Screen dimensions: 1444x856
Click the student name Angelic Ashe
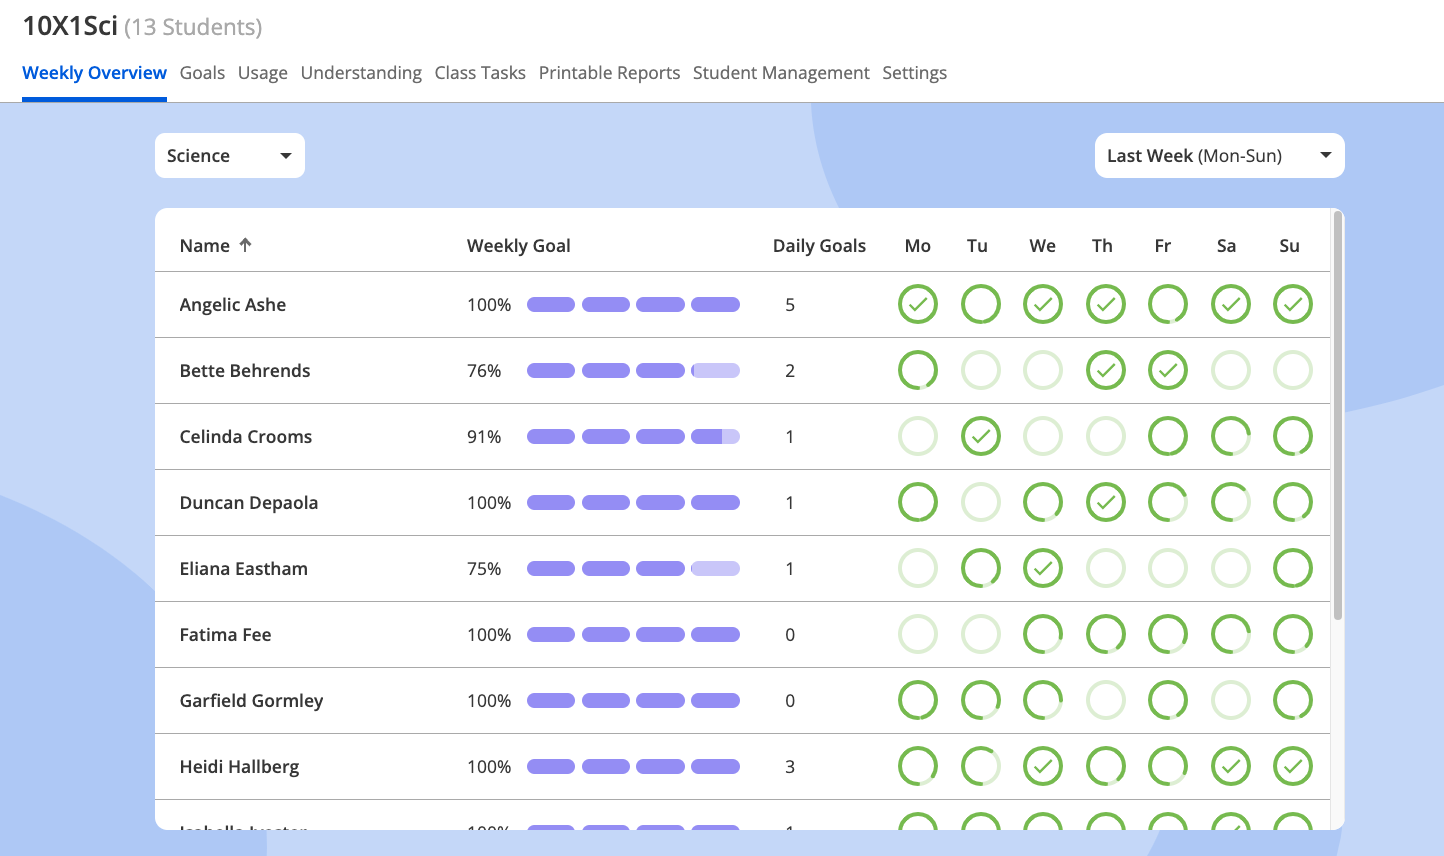click(x=233, y=305)
